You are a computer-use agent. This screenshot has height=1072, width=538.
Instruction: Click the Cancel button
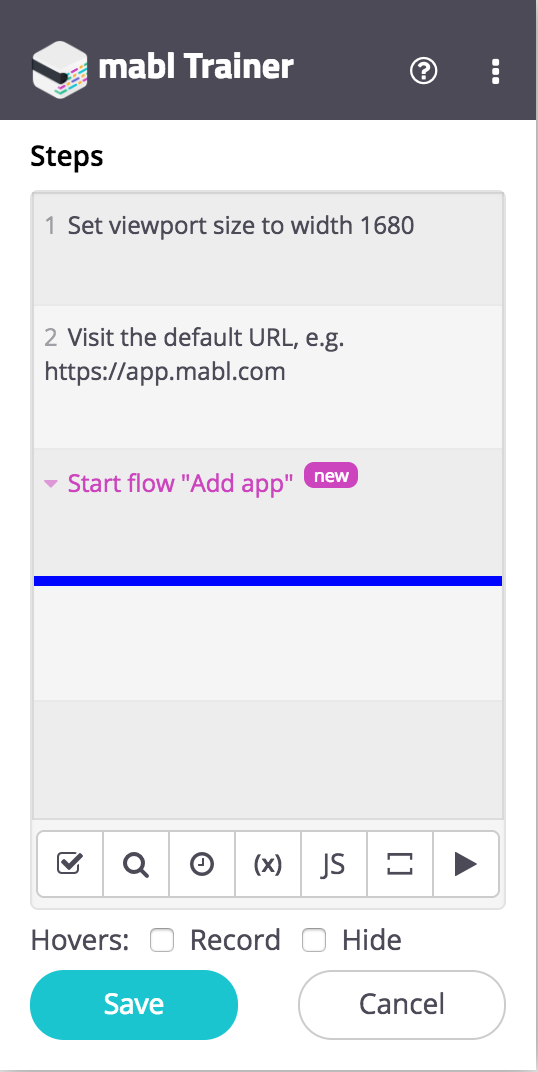click(x=402, y=1004)
